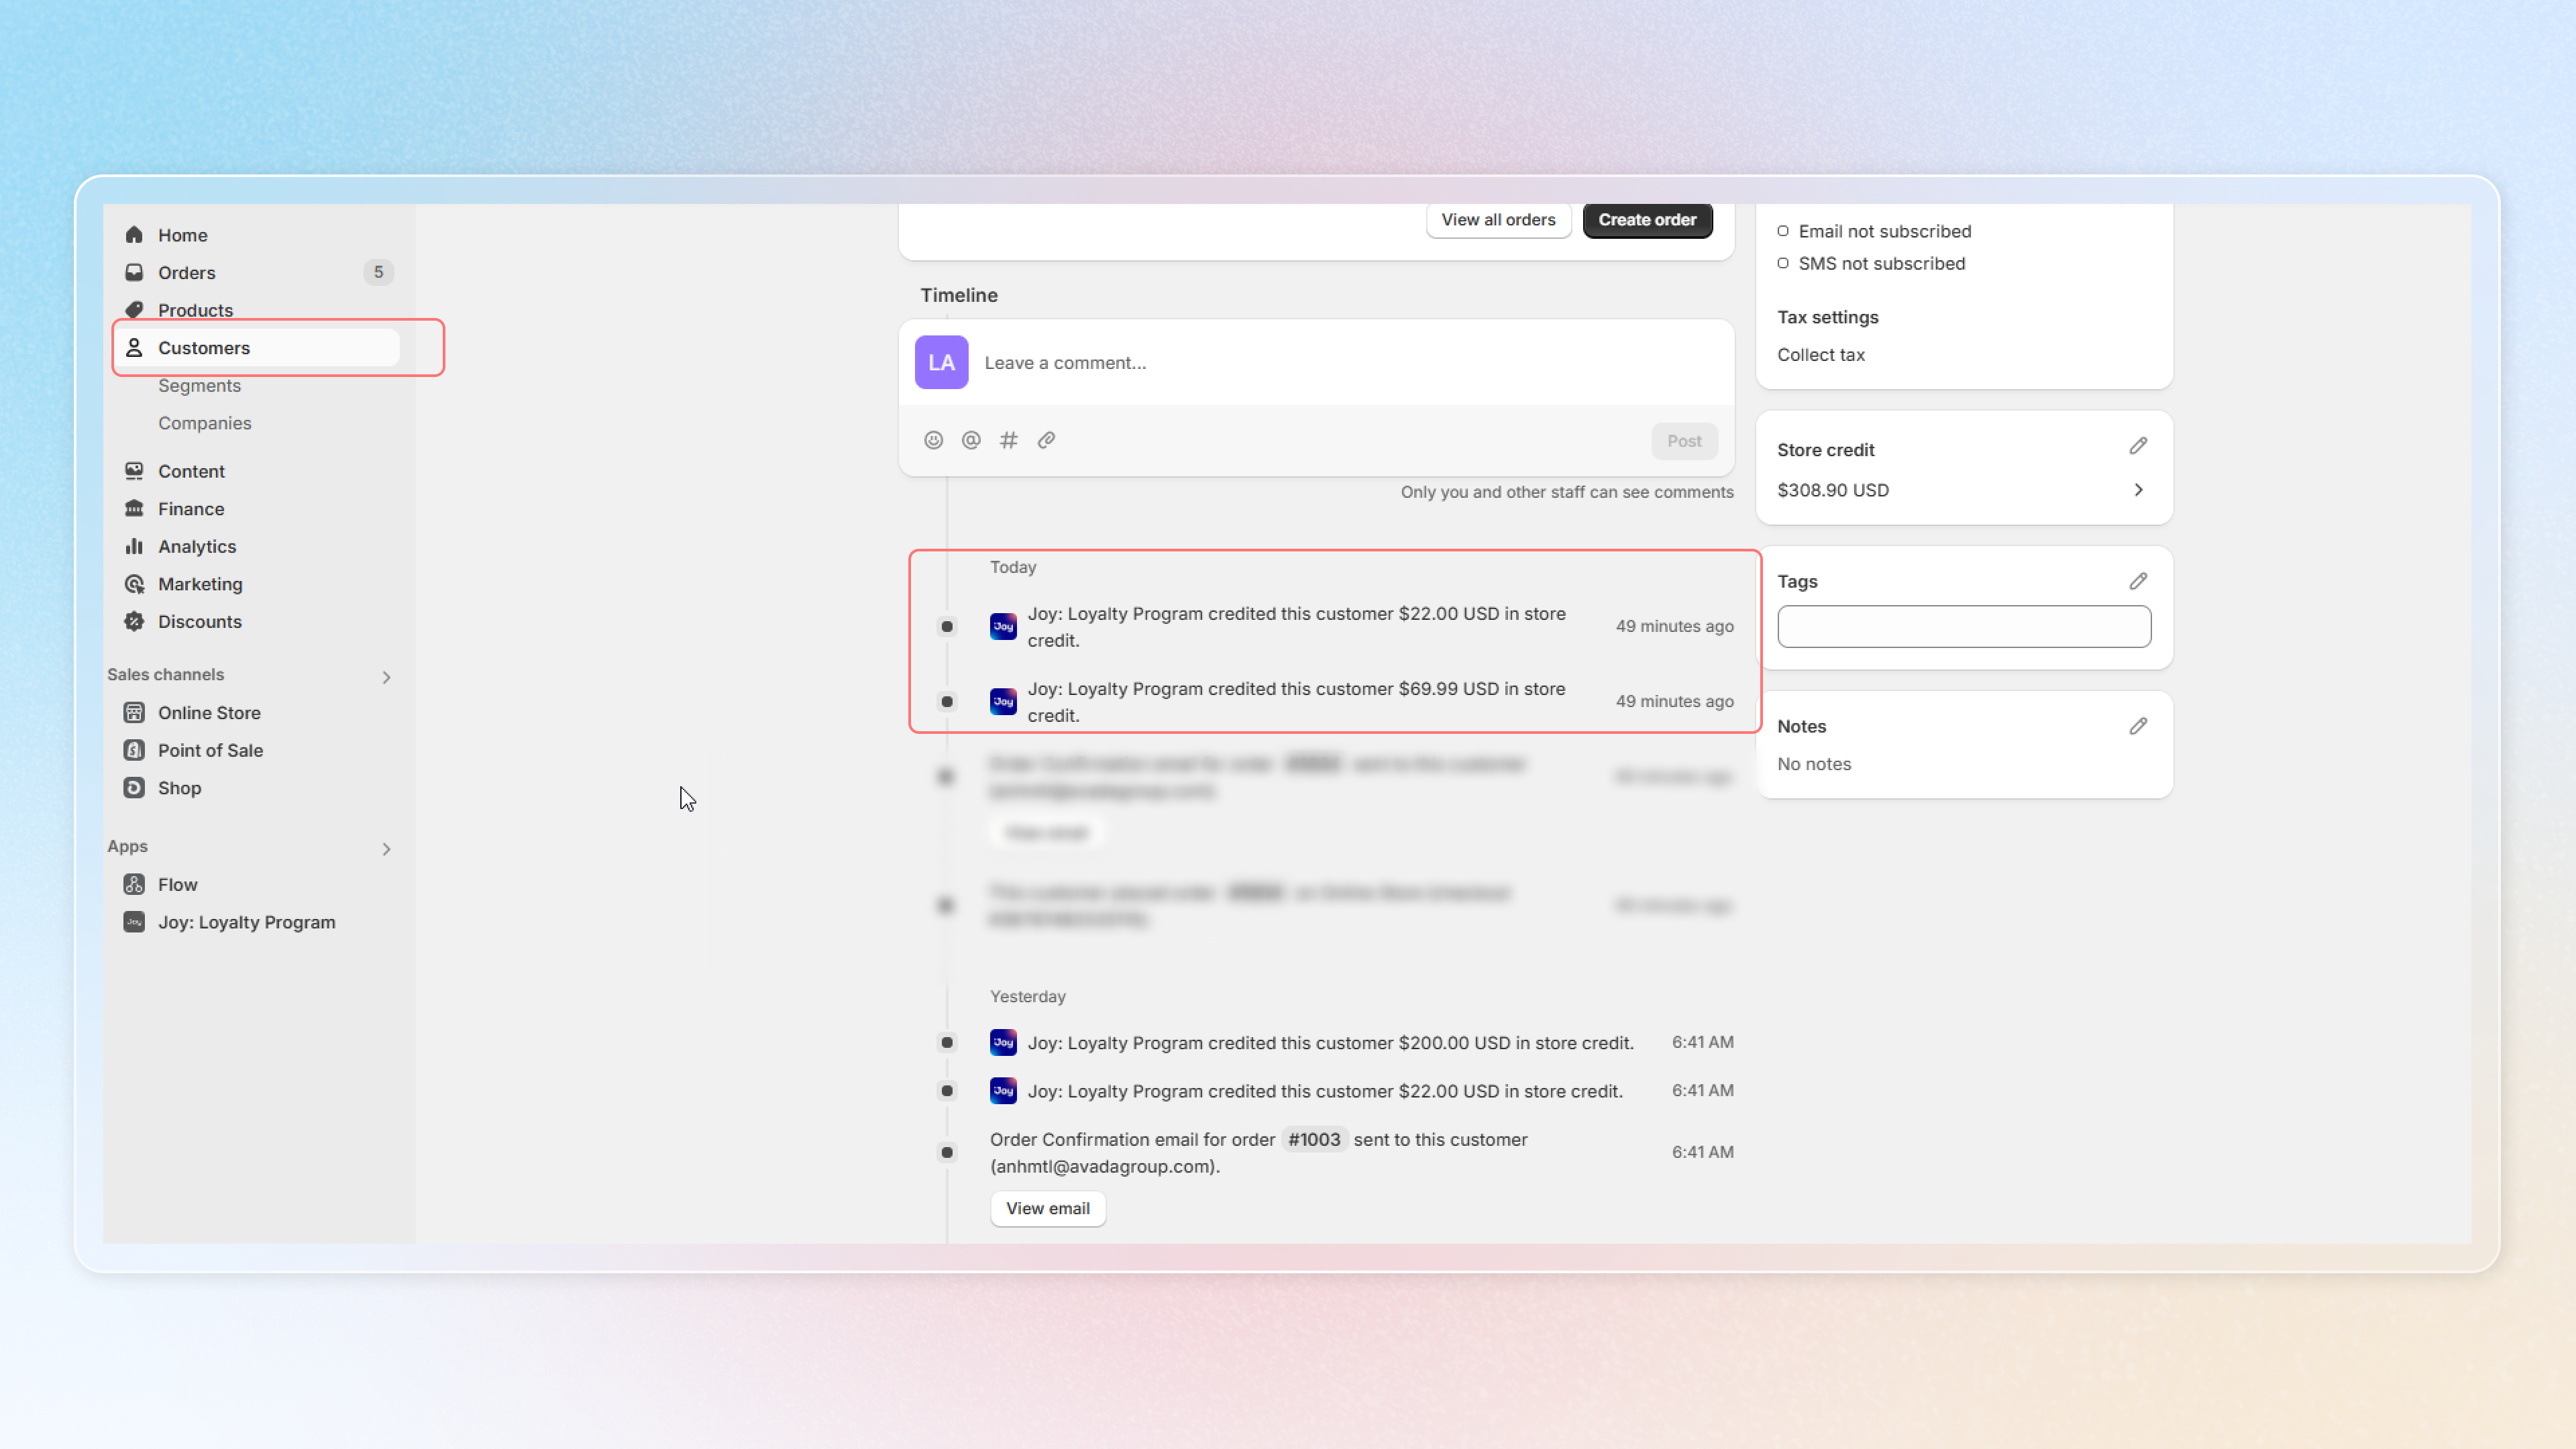Expand the Sales channels section chevron

tap(386, 677)
